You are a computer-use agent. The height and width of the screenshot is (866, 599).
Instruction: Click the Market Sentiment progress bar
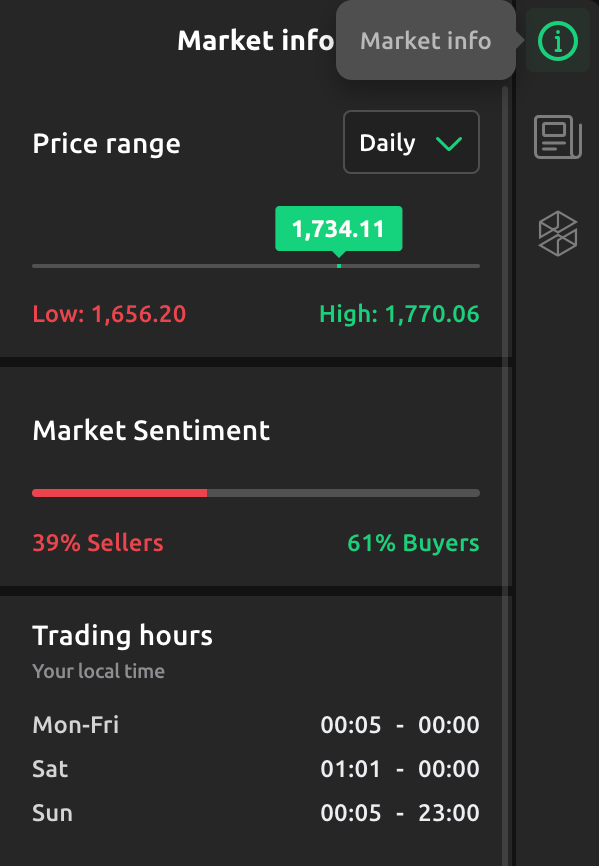click(256, 492)
